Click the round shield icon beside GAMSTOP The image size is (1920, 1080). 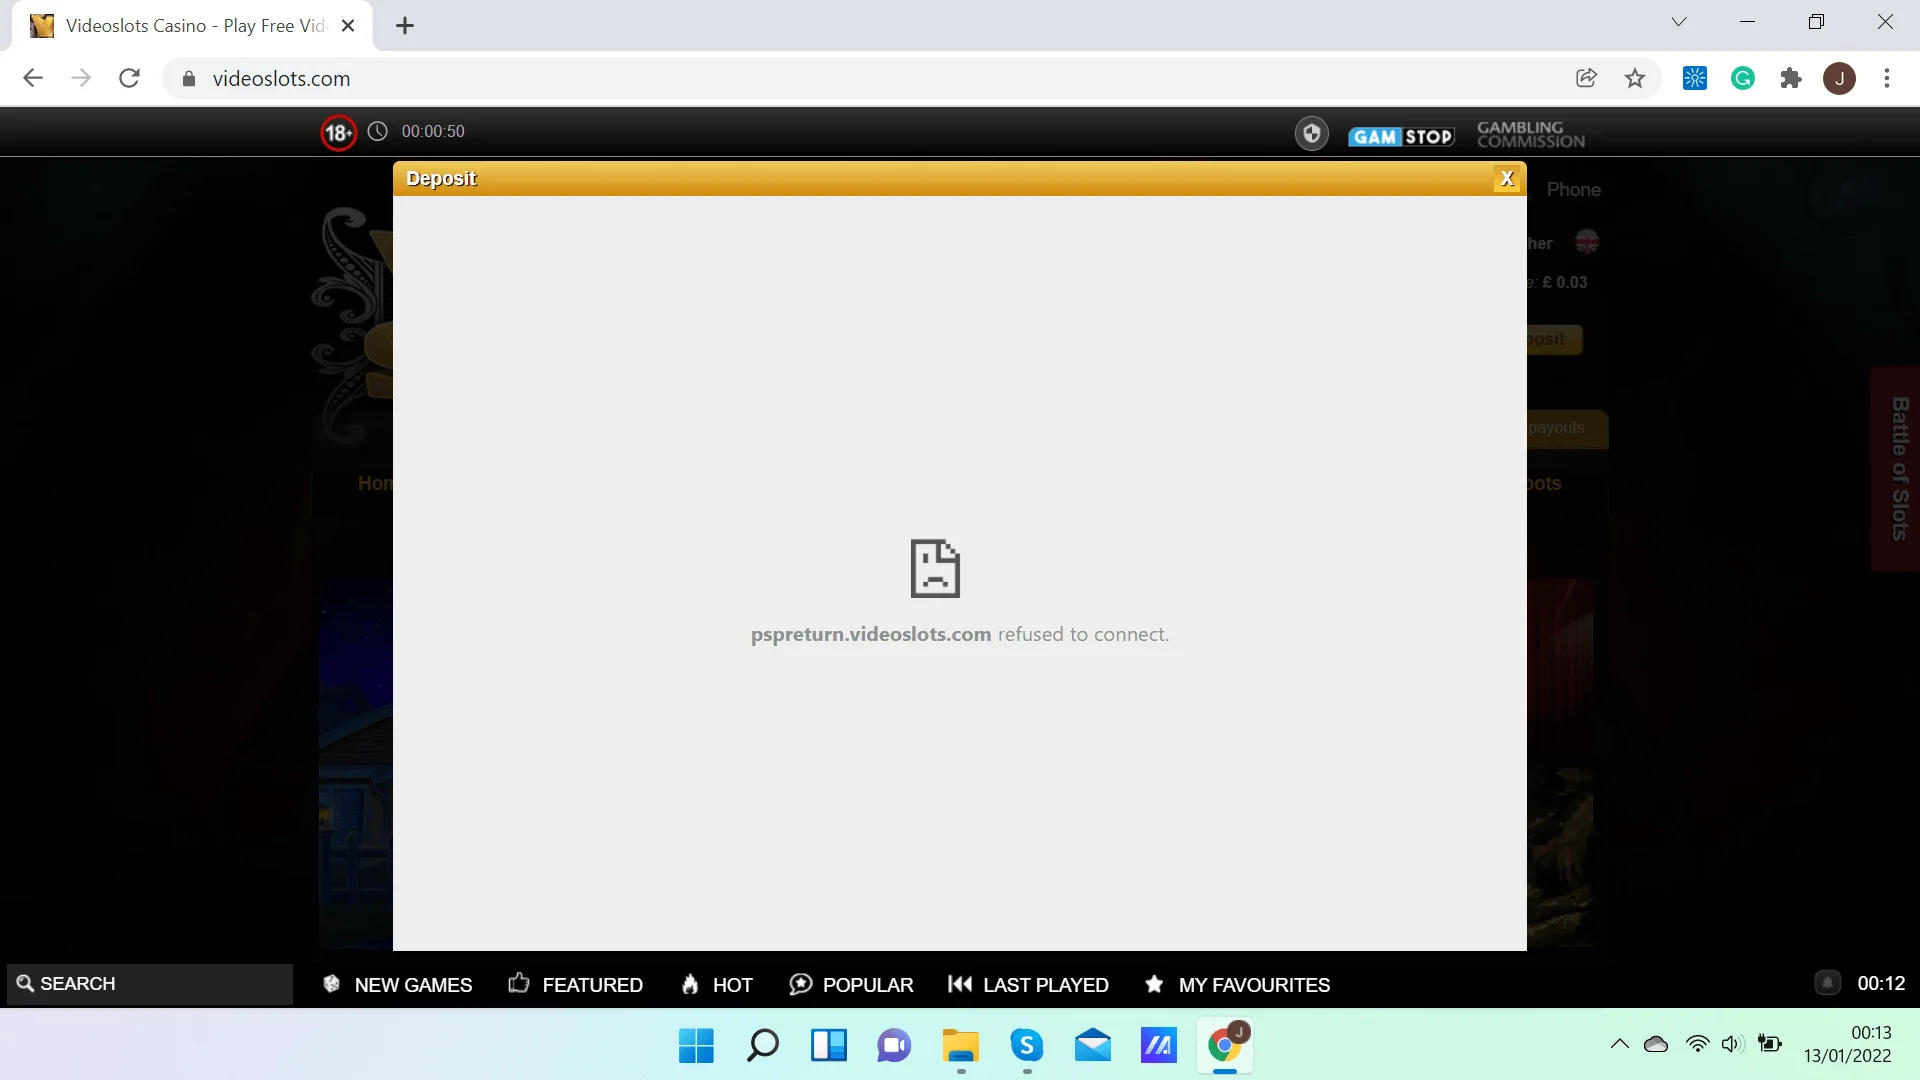pos(1311,133)
